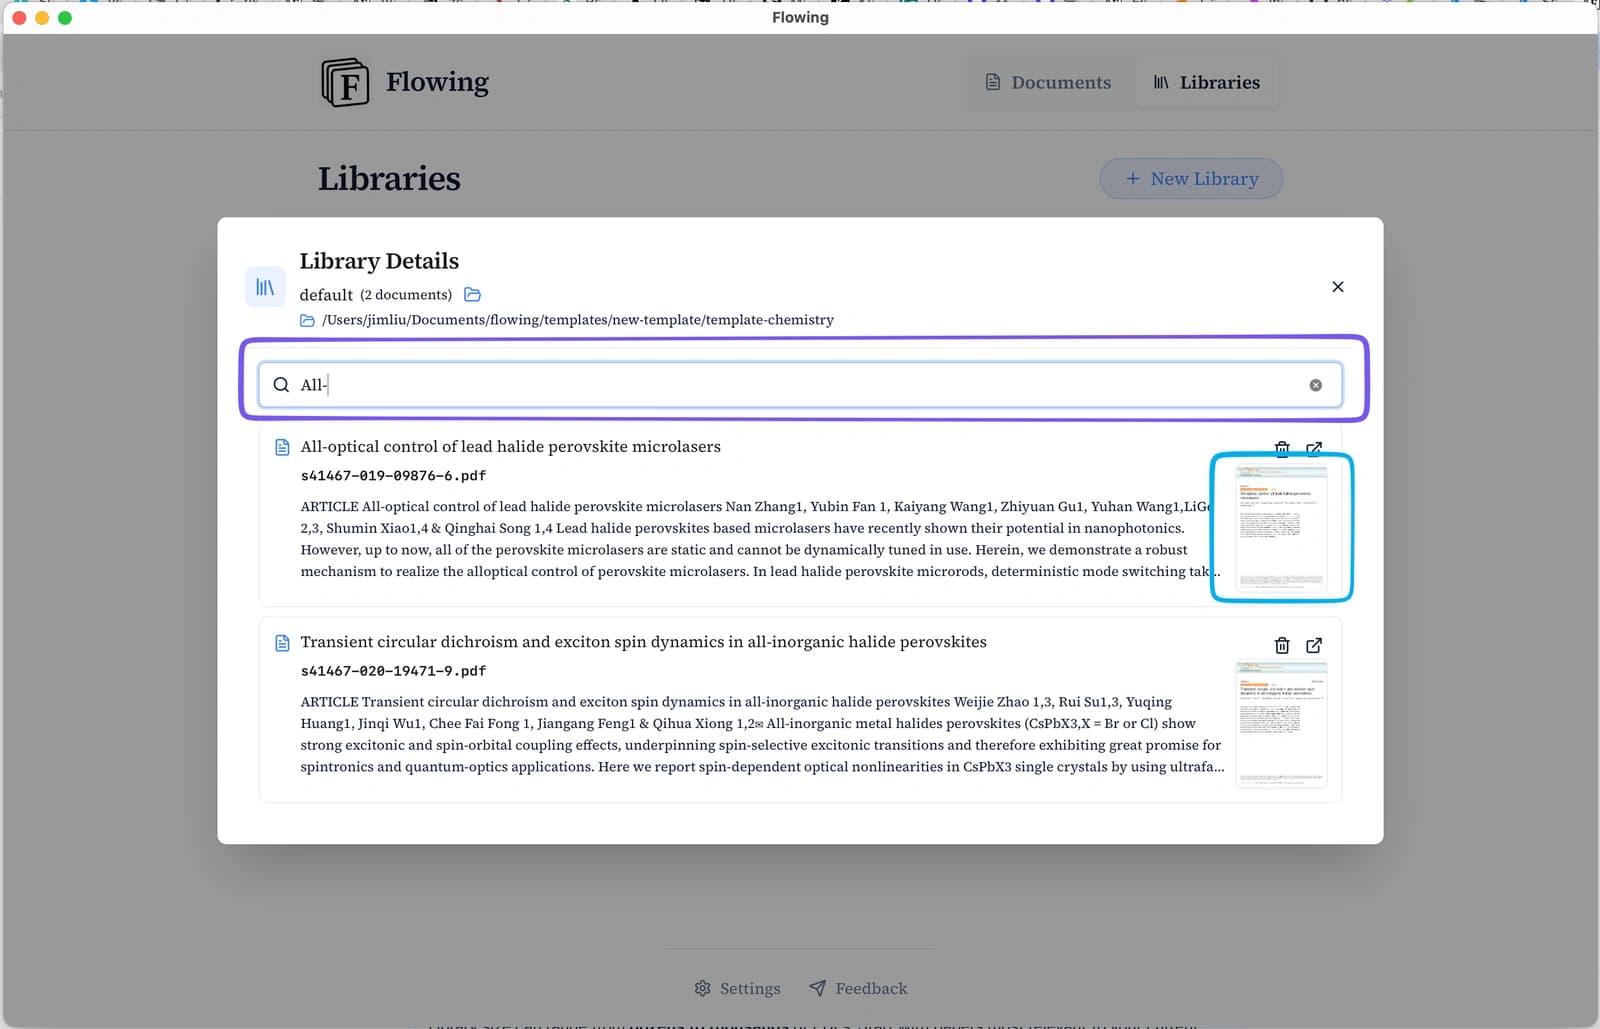Delete the Transient circular dichroism document
This screenshot has height=1029, width=1600.
[1282, 645]
